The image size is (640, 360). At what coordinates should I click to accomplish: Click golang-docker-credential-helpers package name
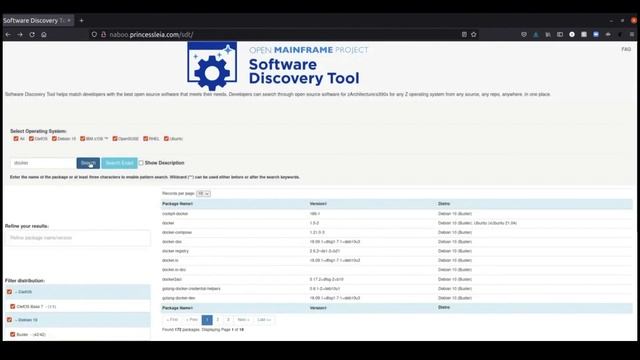[191, 289]
